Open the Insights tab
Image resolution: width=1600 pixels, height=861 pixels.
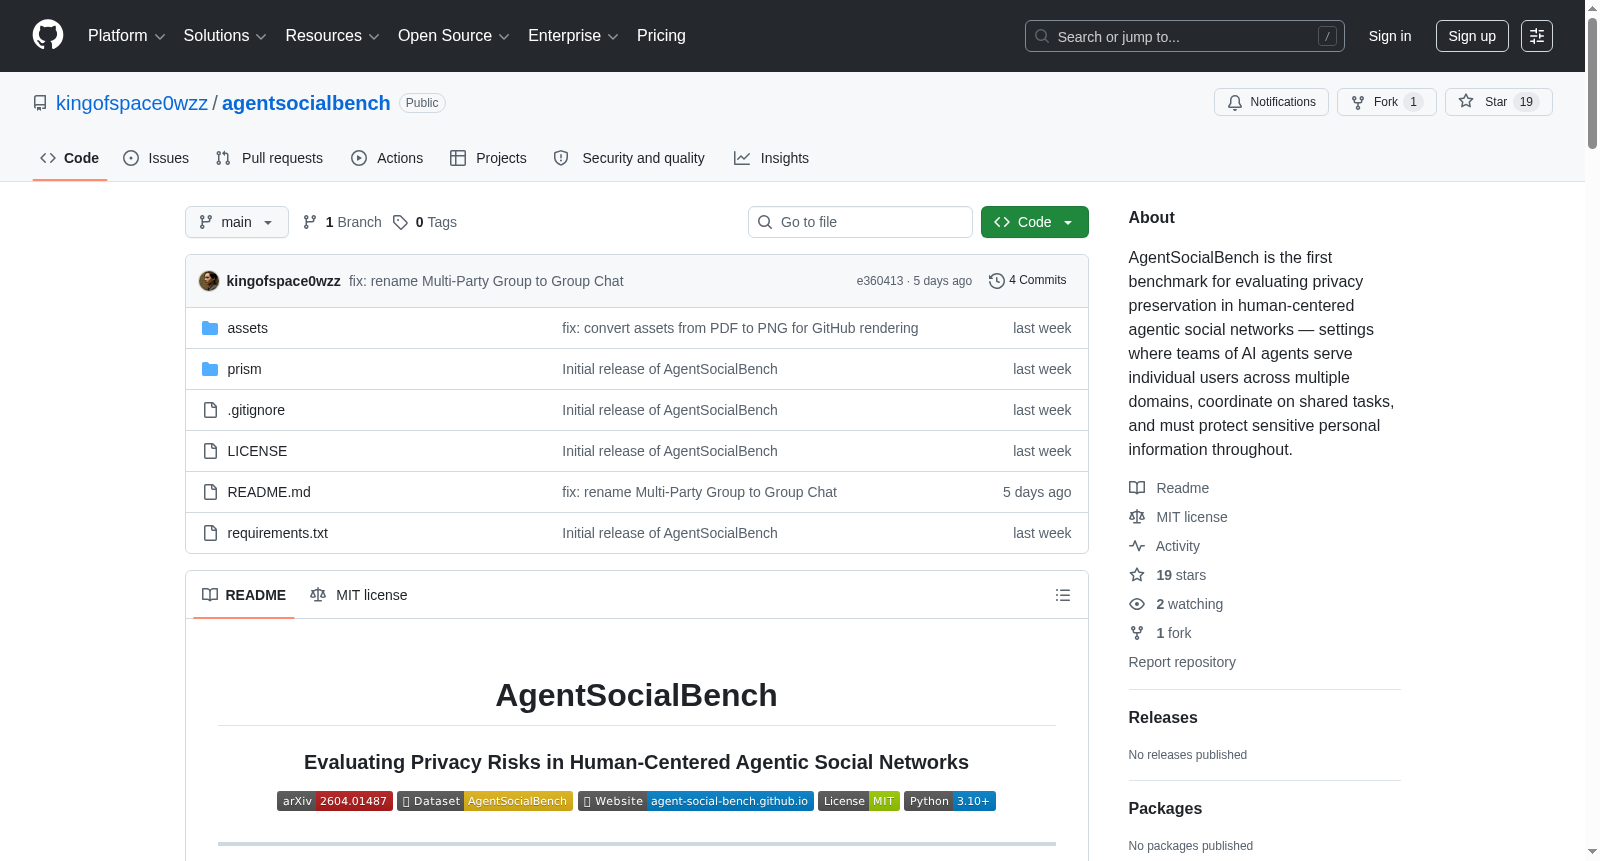point(771,158)
